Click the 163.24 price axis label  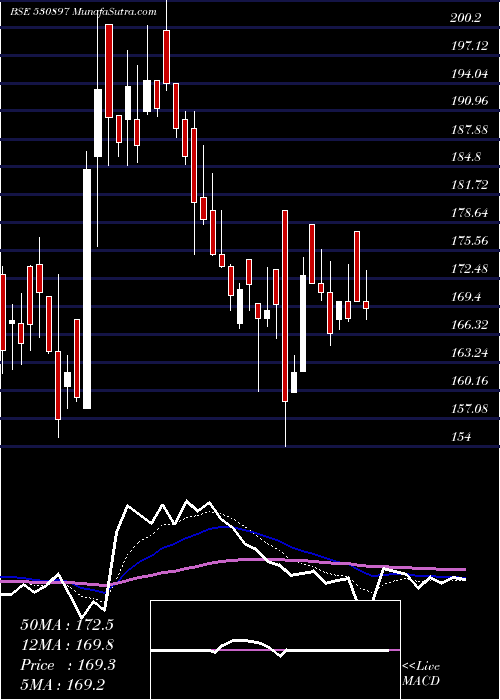tap(469, 353)
